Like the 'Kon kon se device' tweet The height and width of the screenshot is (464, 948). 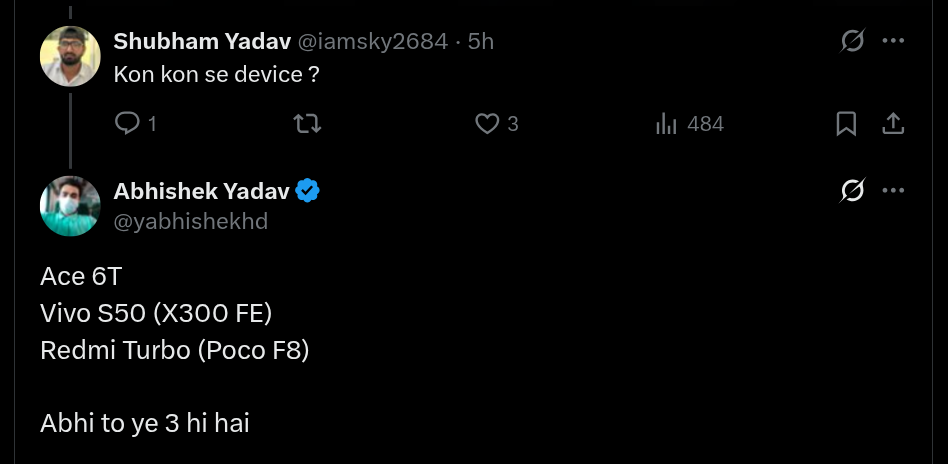[x=487, y=124]
